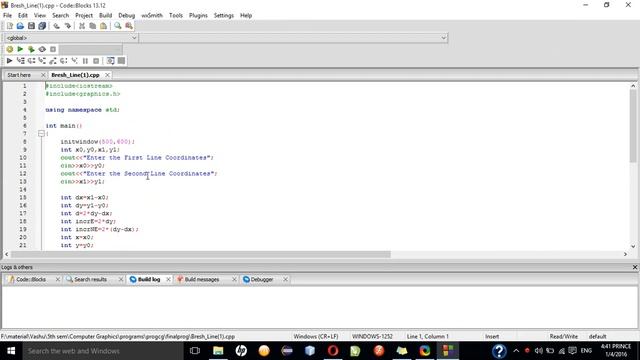640x360 pixels.
Task: Undo the last edit with the toolbar arrow
Action: [56, 26]
